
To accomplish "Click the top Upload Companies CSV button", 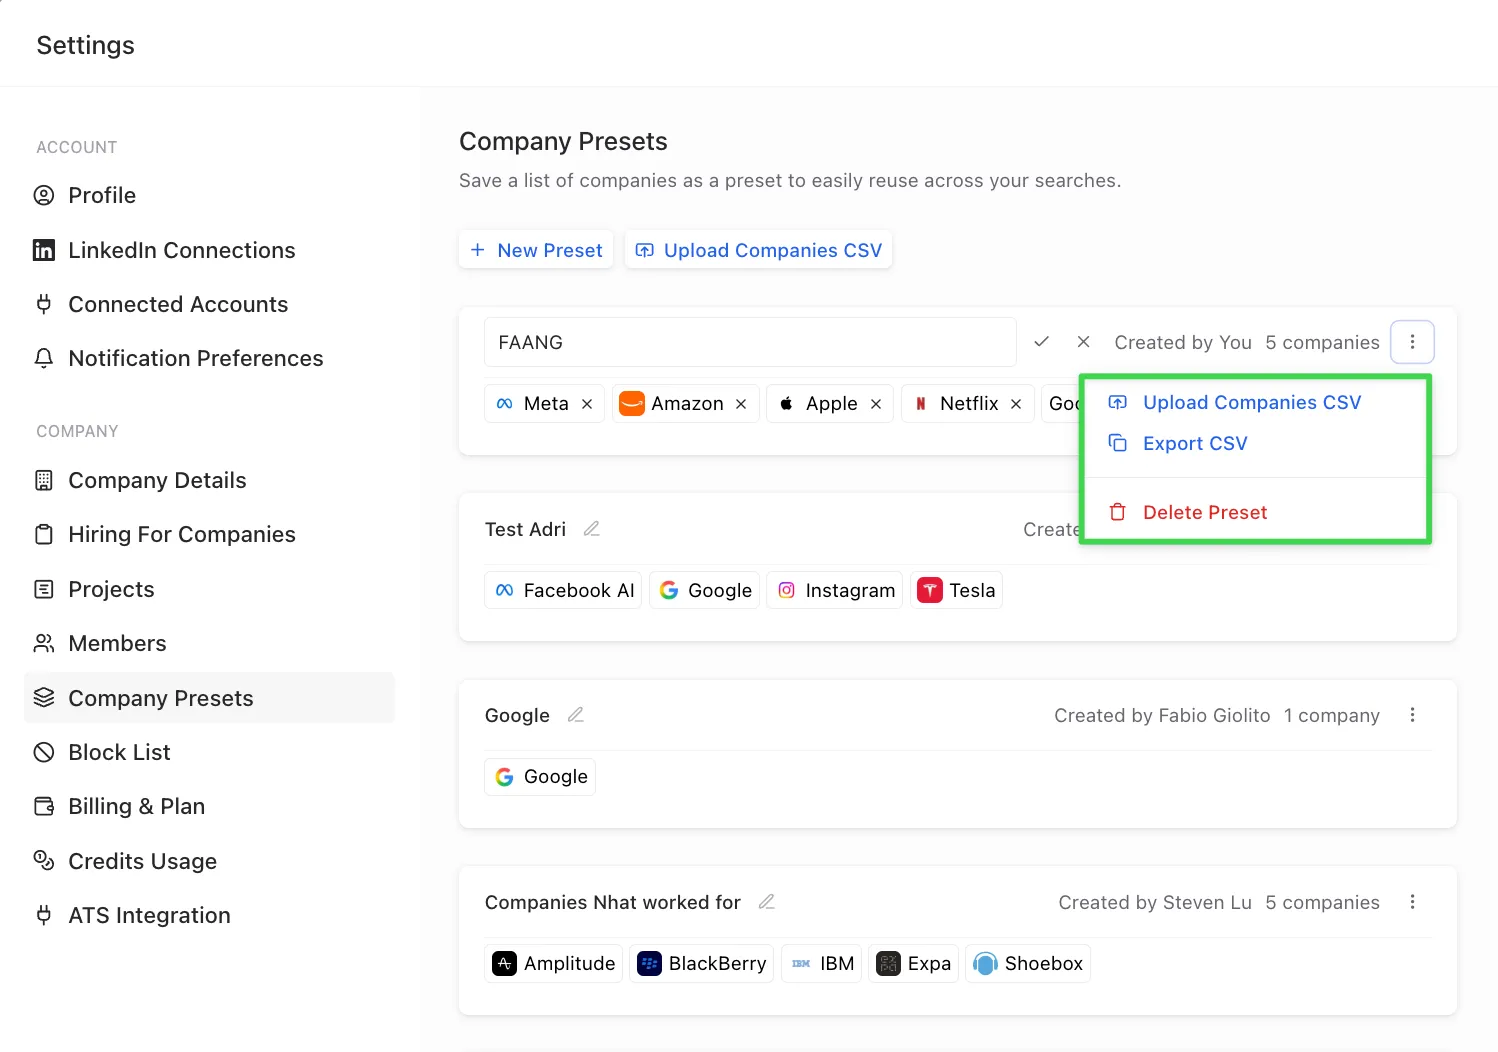I will coord(758,250).
